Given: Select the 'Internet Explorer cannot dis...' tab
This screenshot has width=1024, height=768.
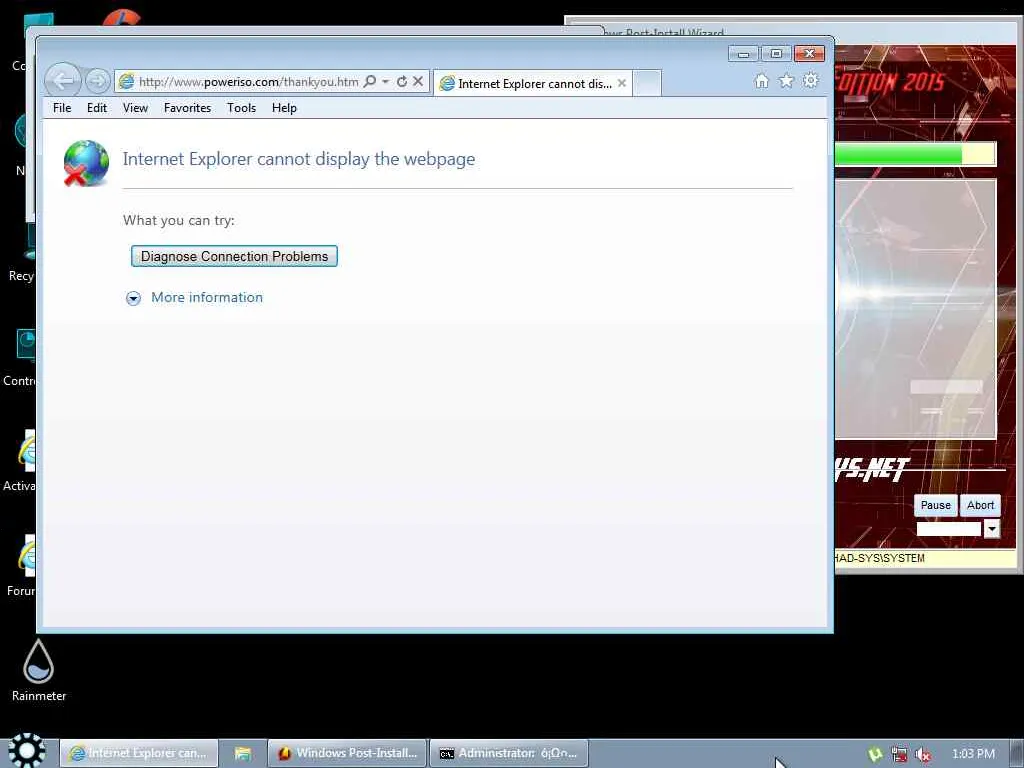Looking at the screenshot, I should 532,84.
